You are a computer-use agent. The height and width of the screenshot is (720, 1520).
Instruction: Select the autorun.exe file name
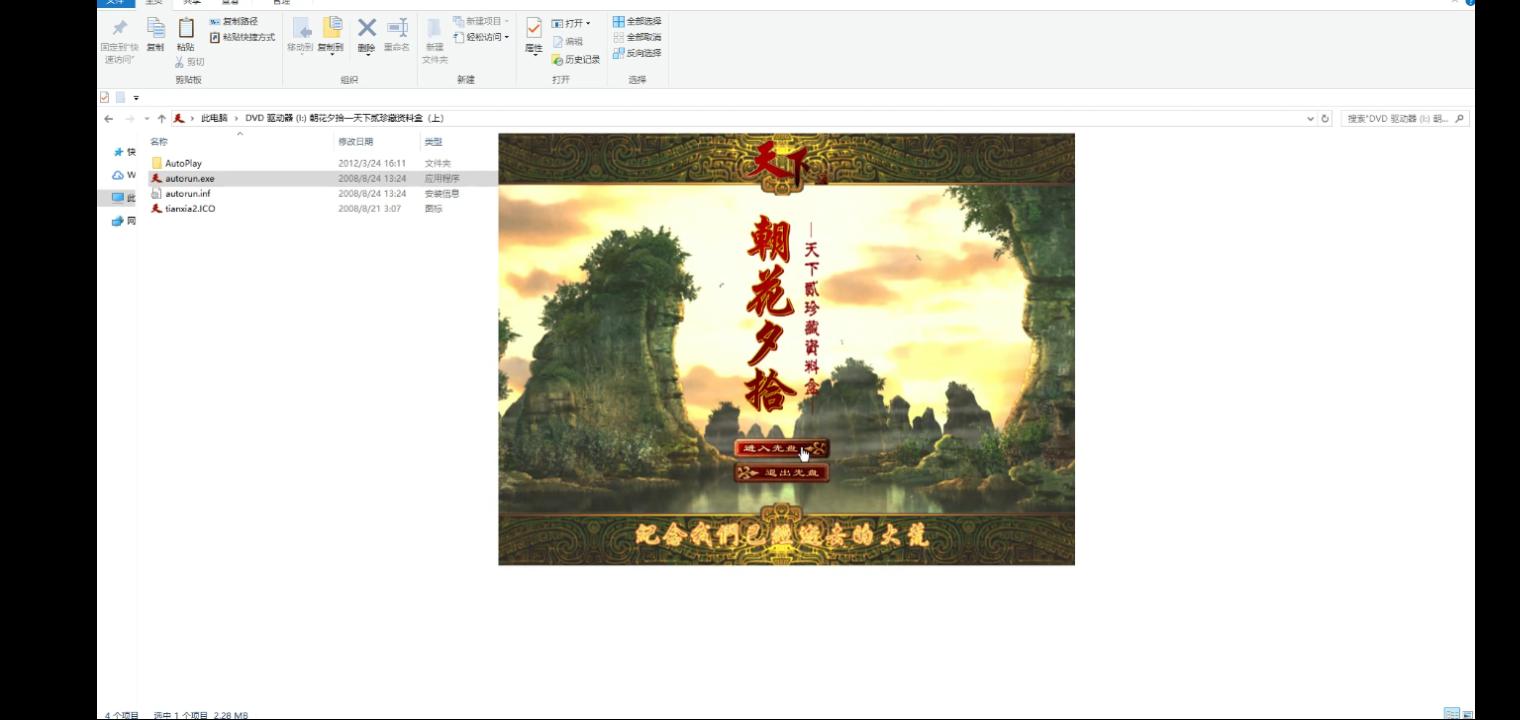(190, 178)
